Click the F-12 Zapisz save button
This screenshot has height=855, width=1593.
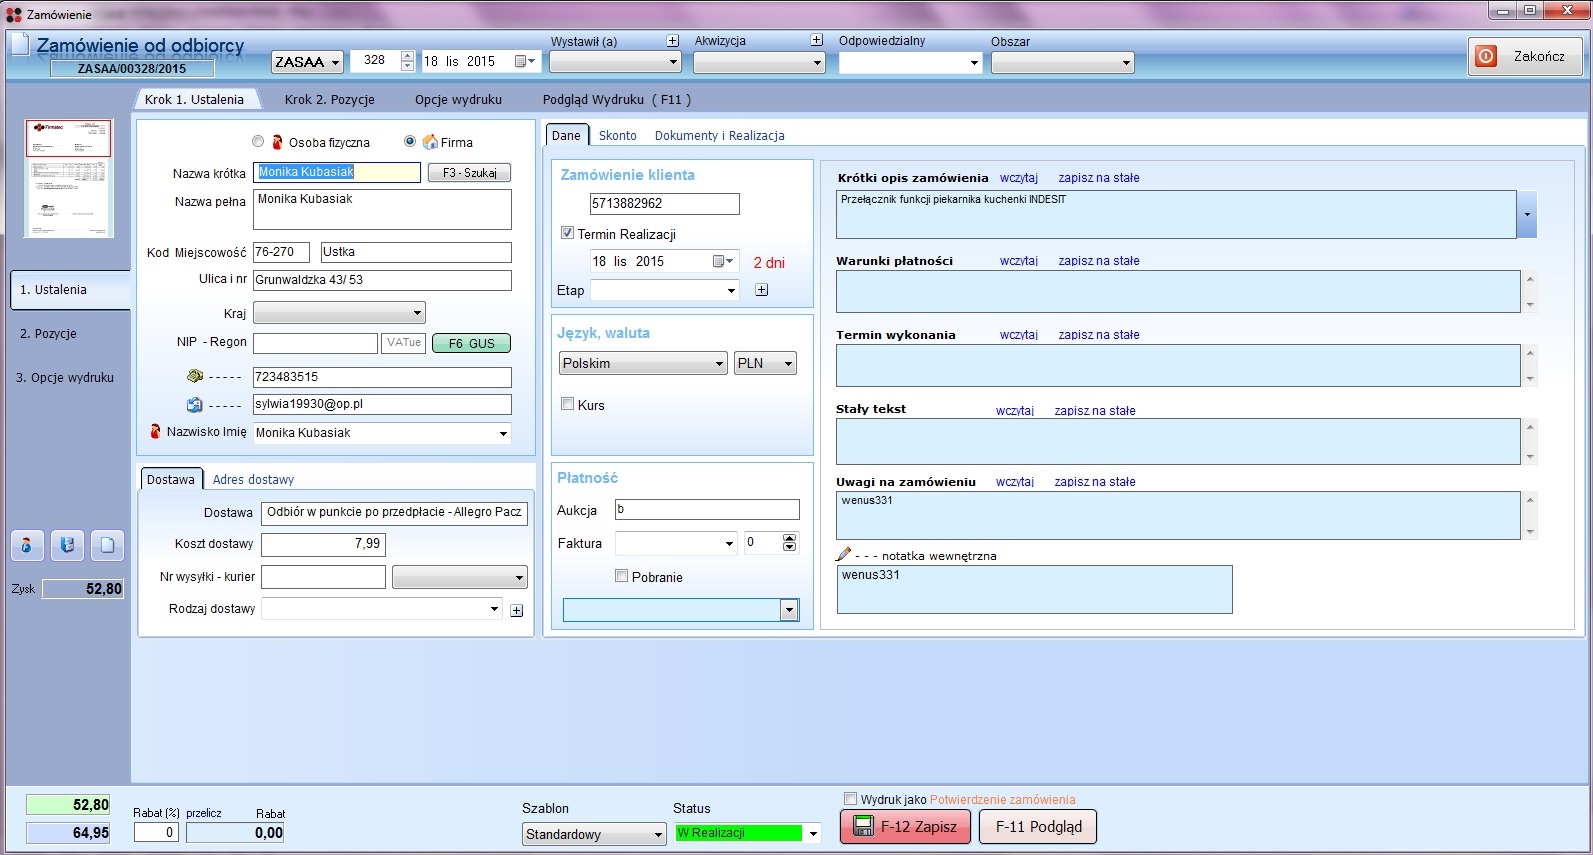(905, 827)
